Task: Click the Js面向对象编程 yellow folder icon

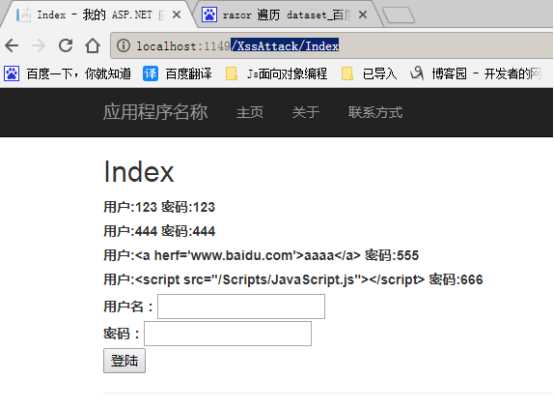Action: (x=231, y=74)
